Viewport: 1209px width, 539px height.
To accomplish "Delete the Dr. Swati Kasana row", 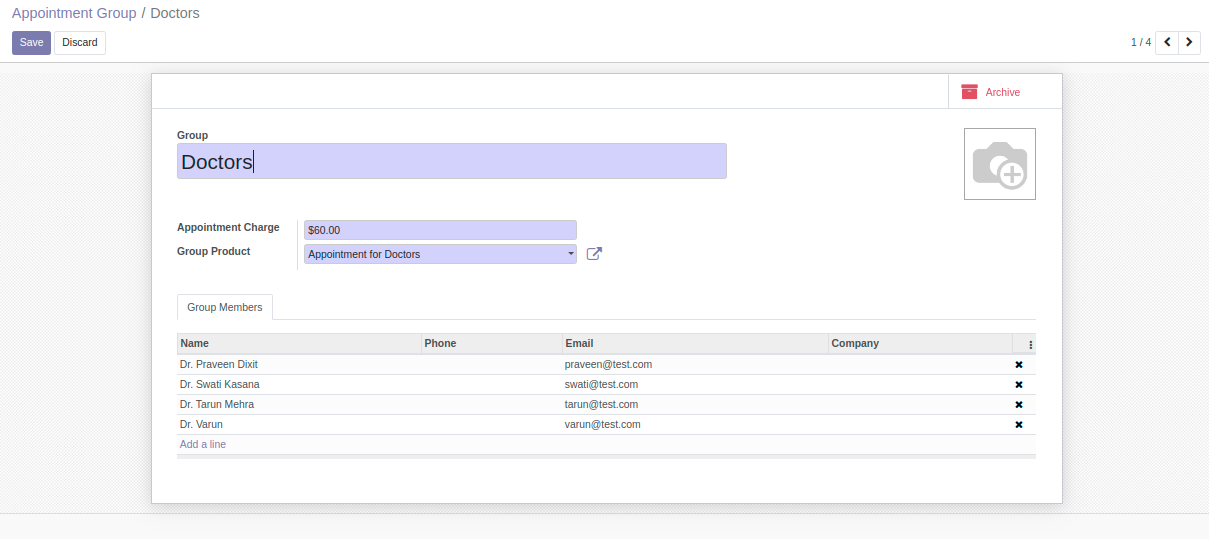I will pyautogui.click(x=1018, y=385).
